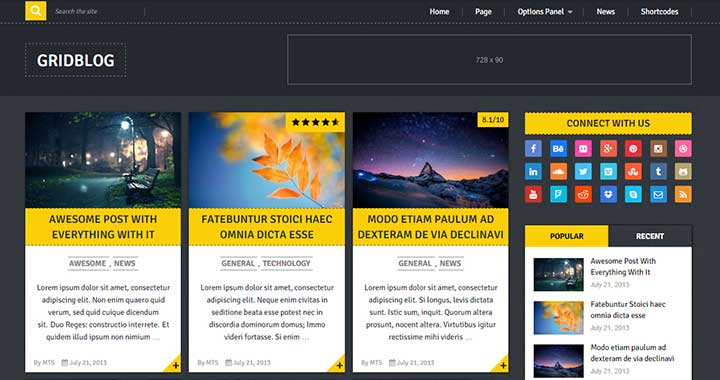Click the GRIDBLOG logo
The width and height of the screenshot is (720, 380).
(76, 60)
